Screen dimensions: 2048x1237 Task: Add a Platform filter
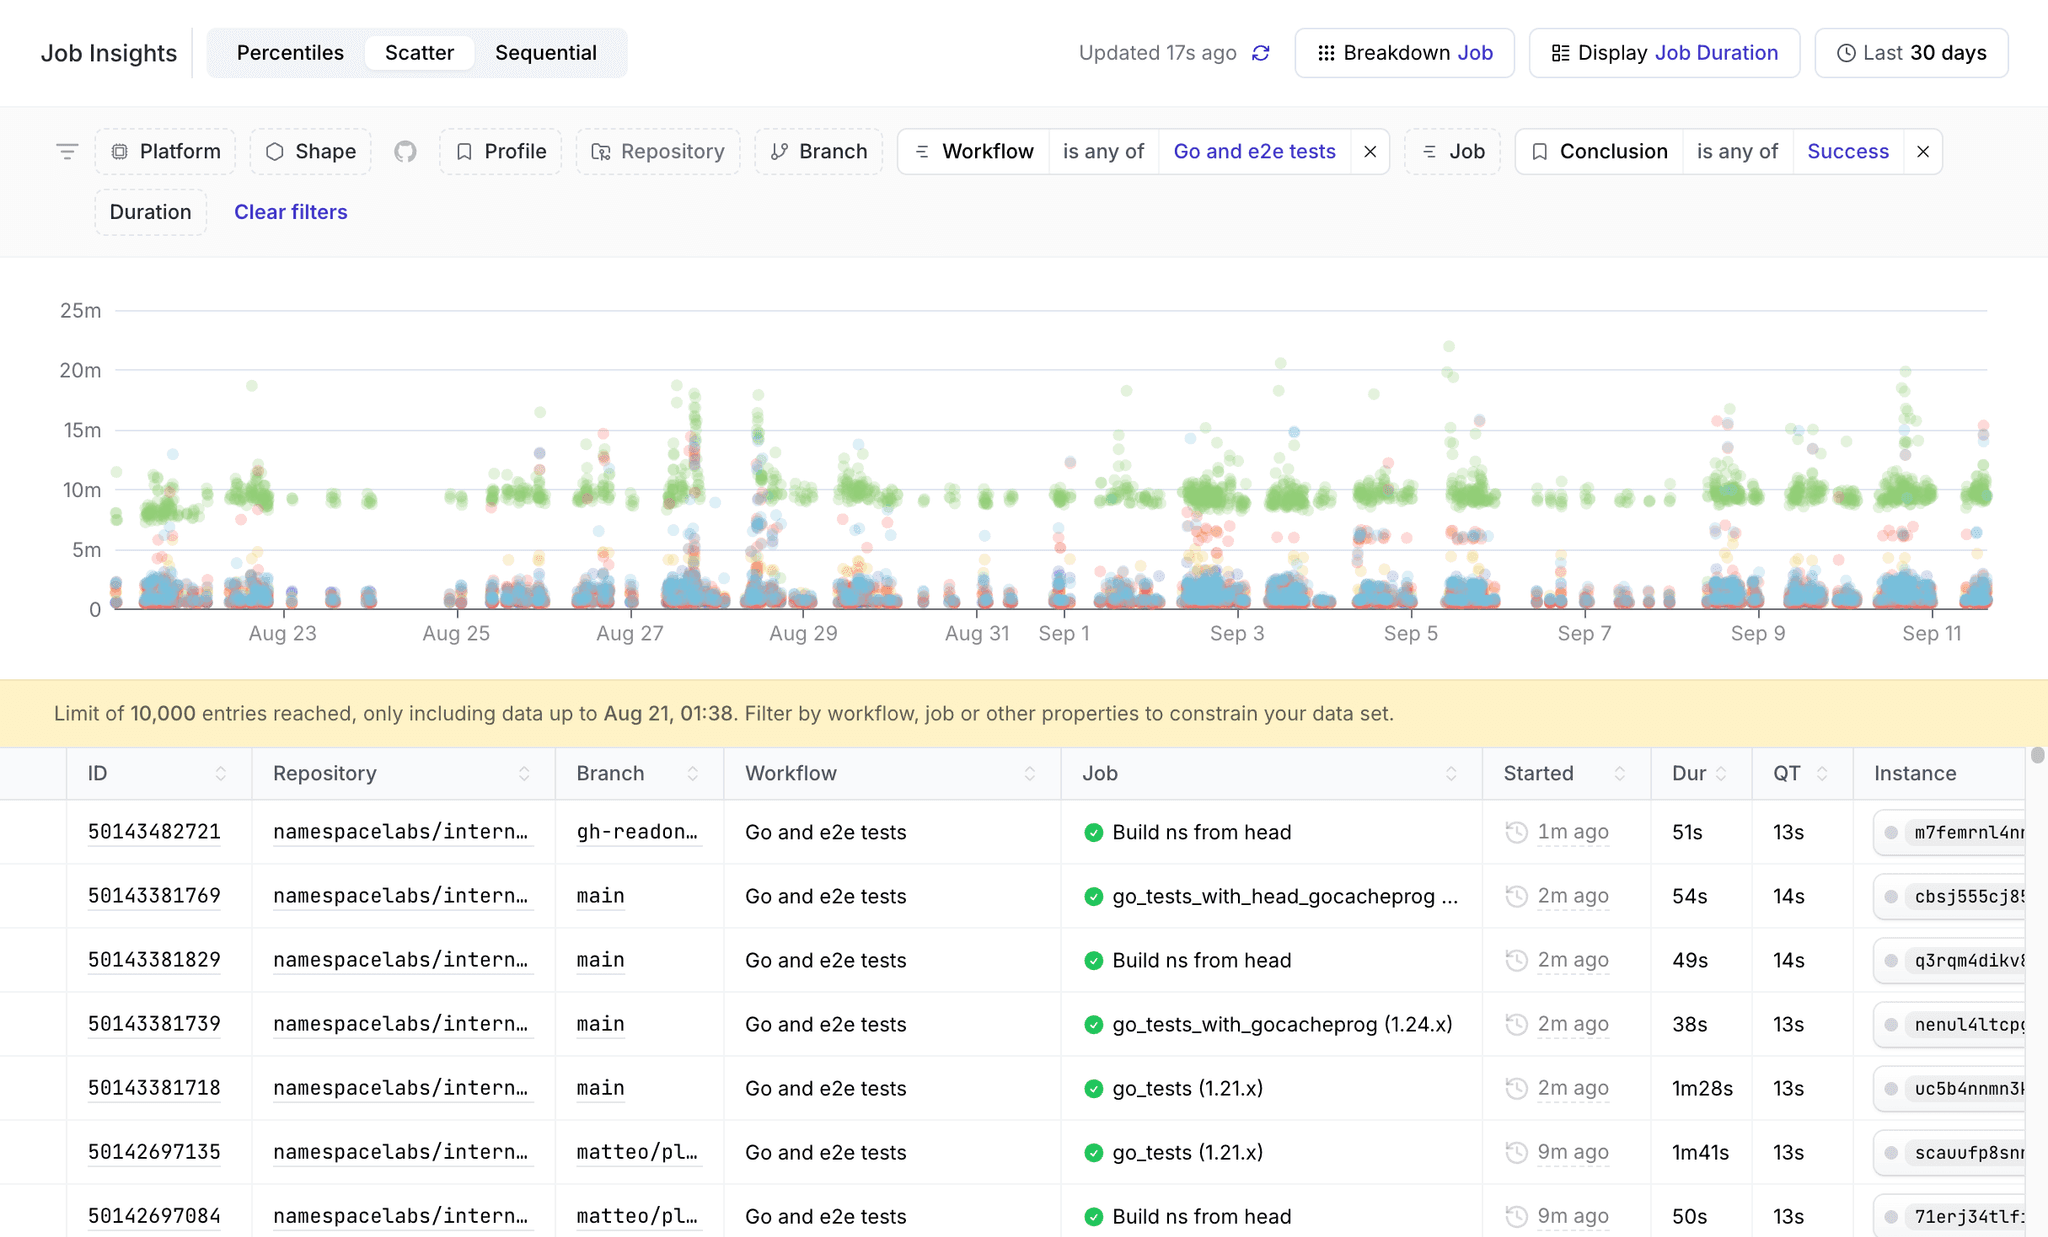coord(165,152)
